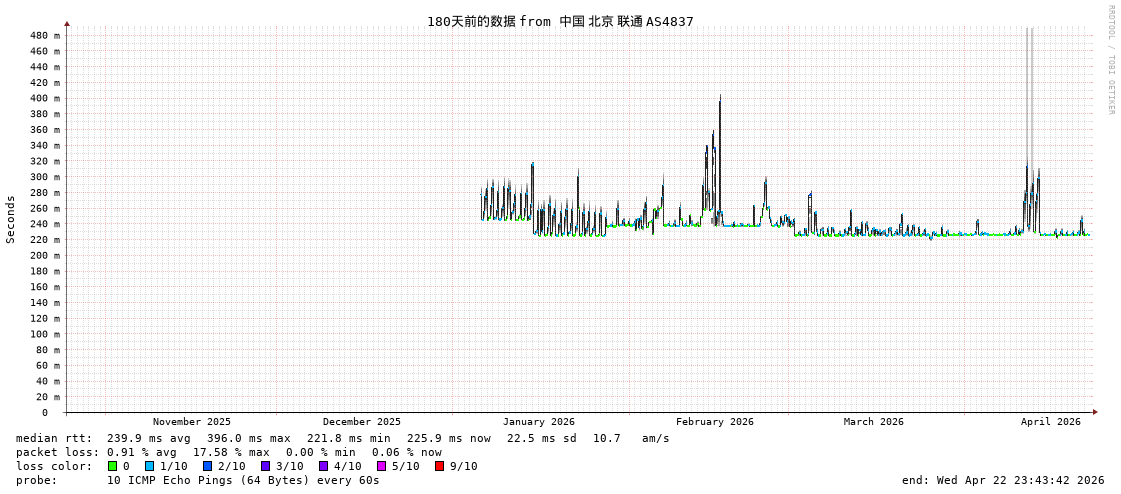Click the arrow atop the y-axis

click(x=67, y=23)
